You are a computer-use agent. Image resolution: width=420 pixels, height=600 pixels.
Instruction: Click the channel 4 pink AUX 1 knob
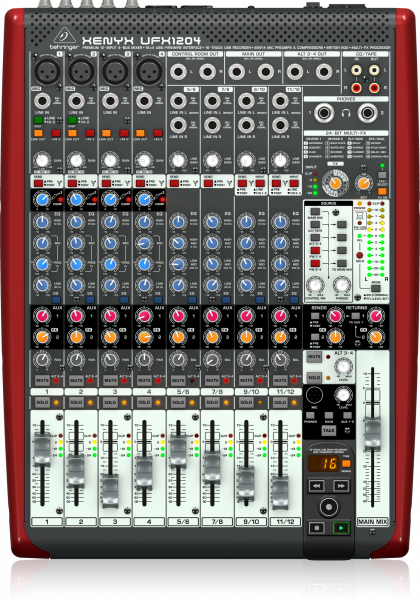pos(144,316)
